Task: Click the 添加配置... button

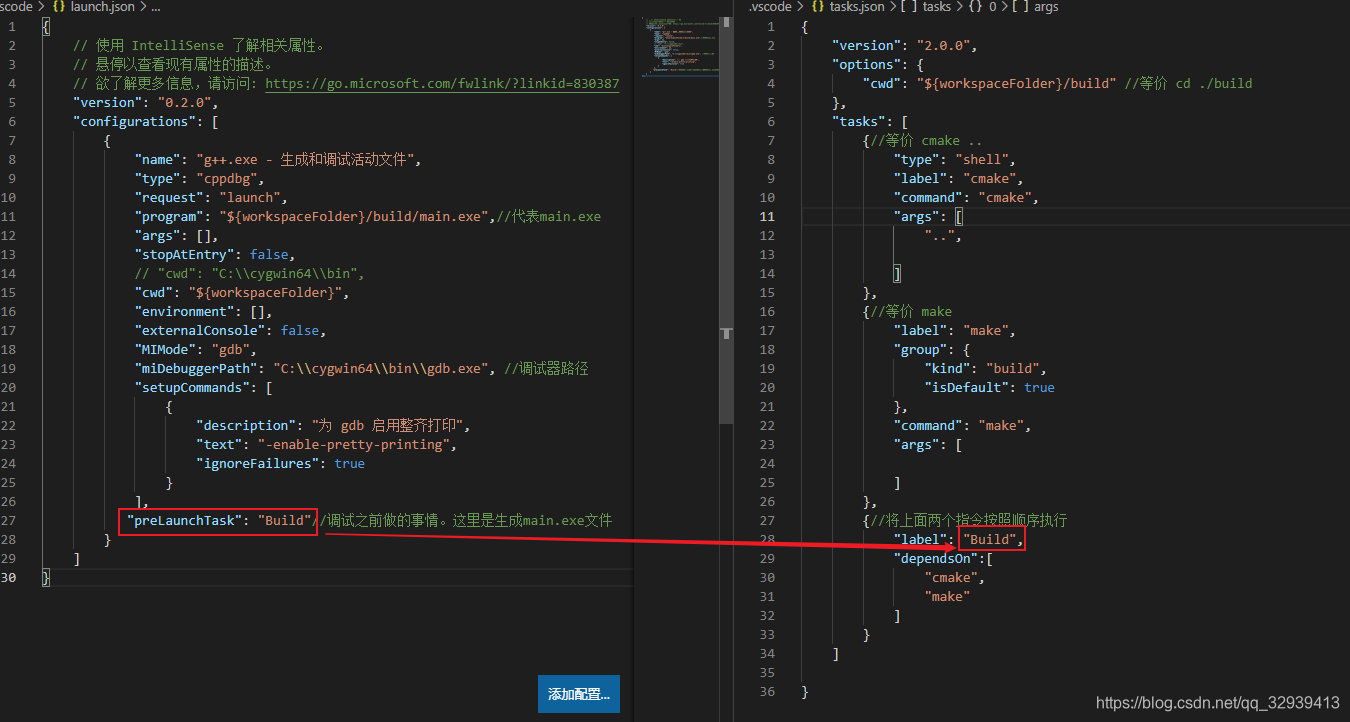Action: coord(579,694)
